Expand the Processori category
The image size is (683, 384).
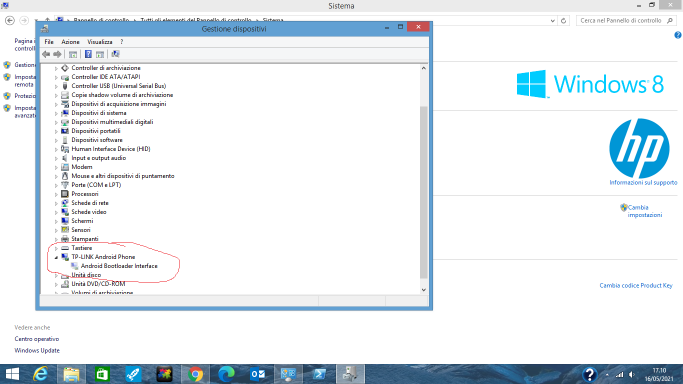click(56, 194)
